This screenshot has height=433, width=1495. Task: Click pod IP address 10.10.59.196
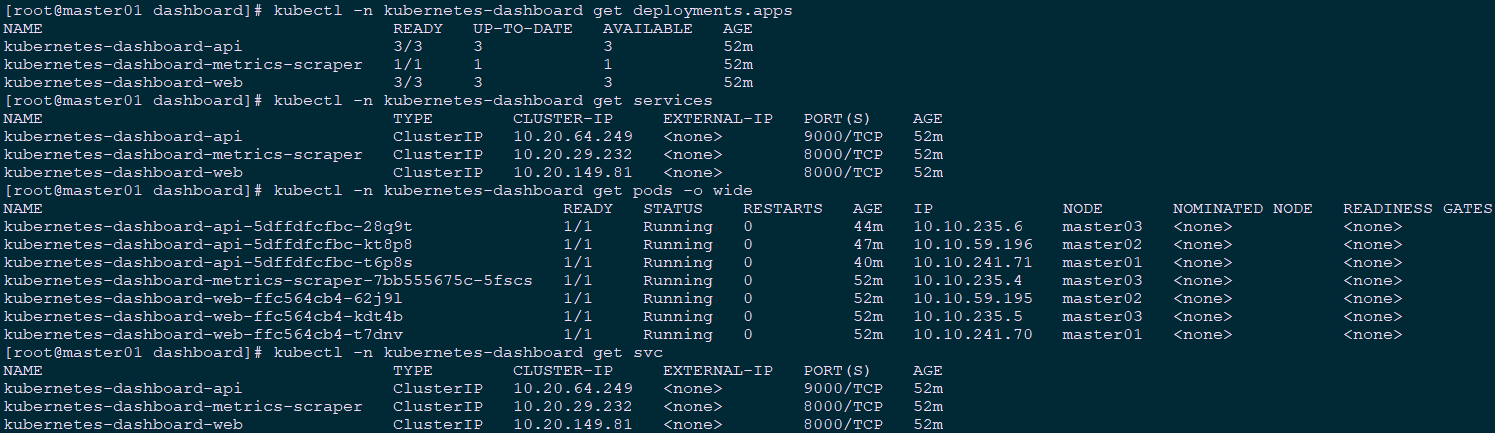(973, 245)
